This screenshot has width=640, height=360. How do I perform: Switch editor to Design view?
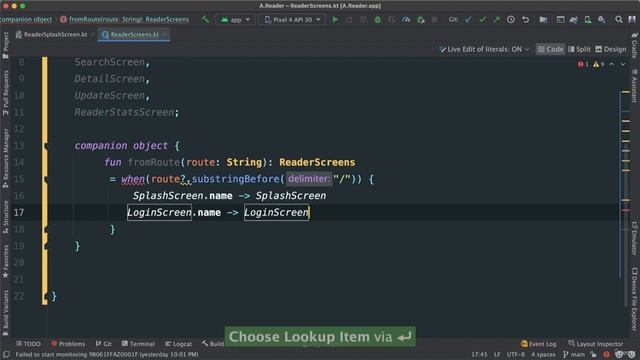click(611, 49)
